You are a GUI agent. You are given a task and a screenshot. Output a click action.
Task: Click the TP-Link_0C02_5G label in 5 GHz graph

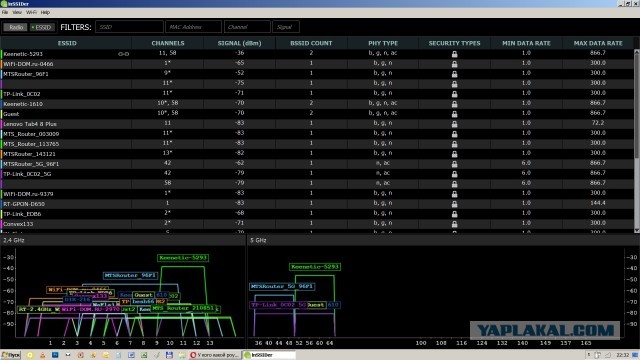278,305
